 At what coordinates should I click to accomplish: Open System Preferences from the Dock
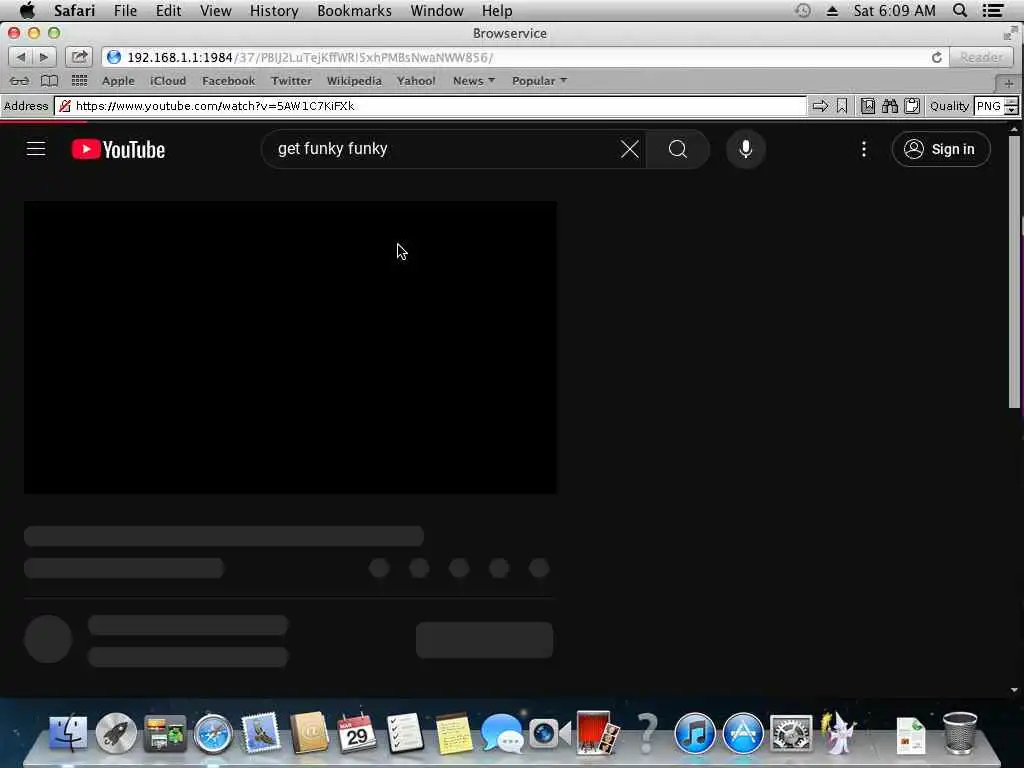[791, 733]
